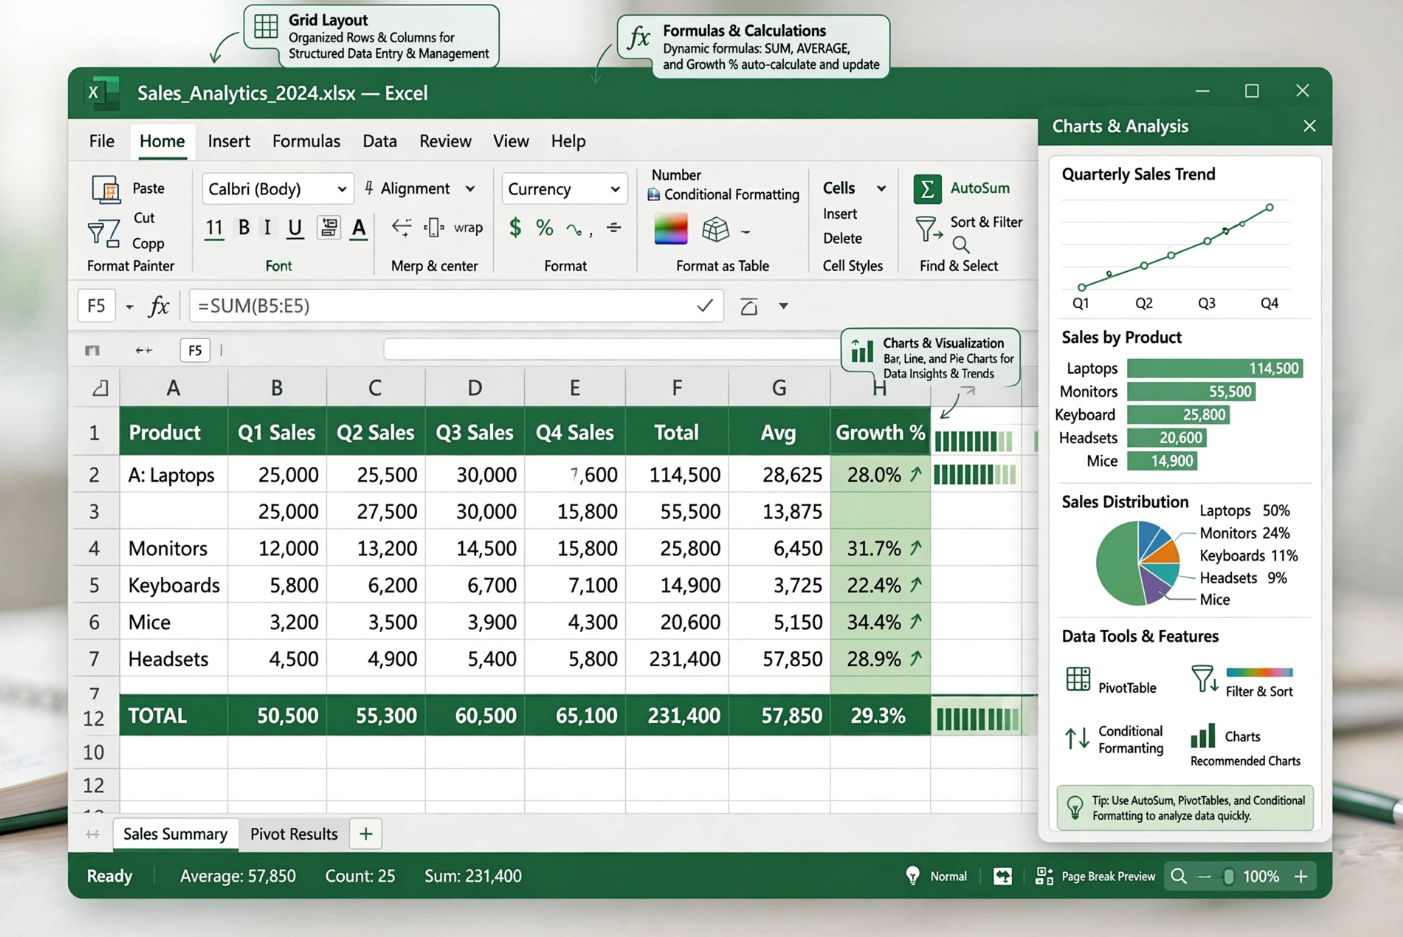Click the indent arrow icon in alignment group
This screenshot has height=937, width=1403.
401,228
